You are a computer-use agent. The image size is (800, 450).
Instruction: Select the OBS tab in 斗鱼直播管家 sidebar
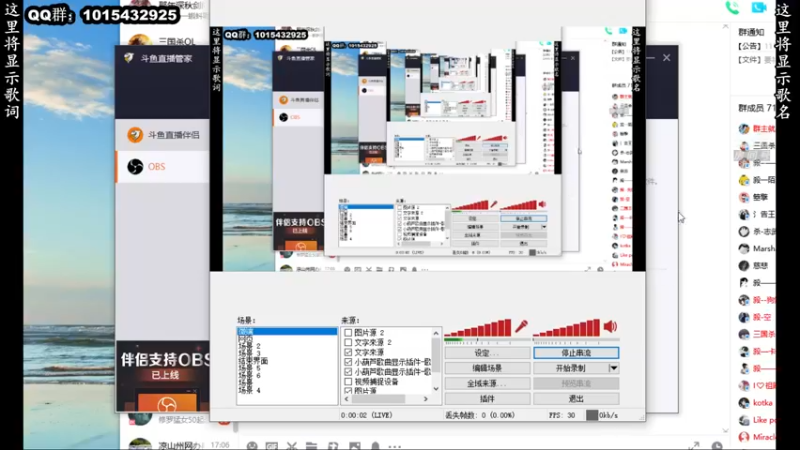(x=163, y=166)
